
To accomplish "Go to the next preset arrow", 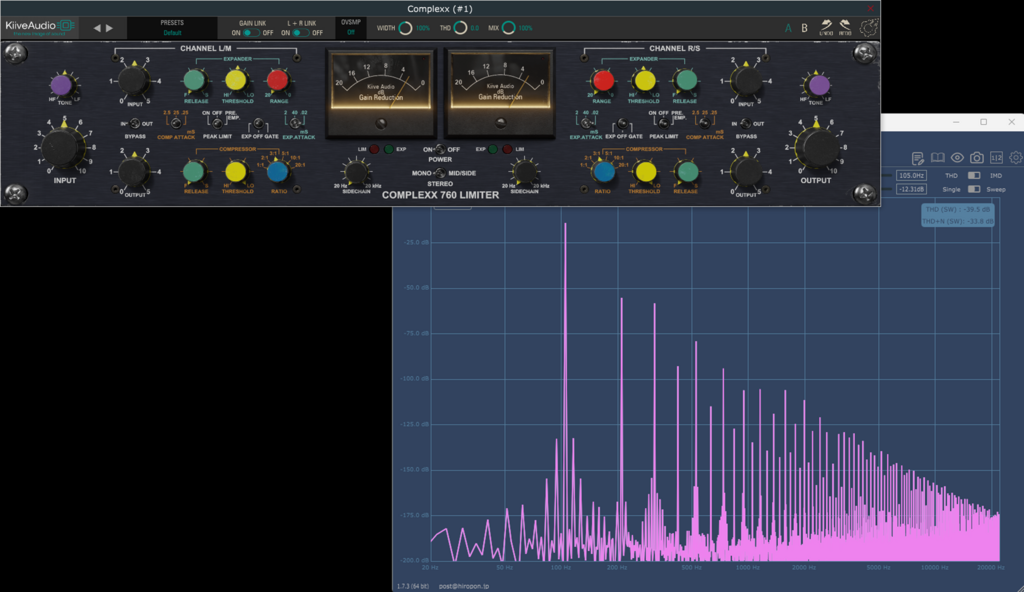I will (109, 28).
